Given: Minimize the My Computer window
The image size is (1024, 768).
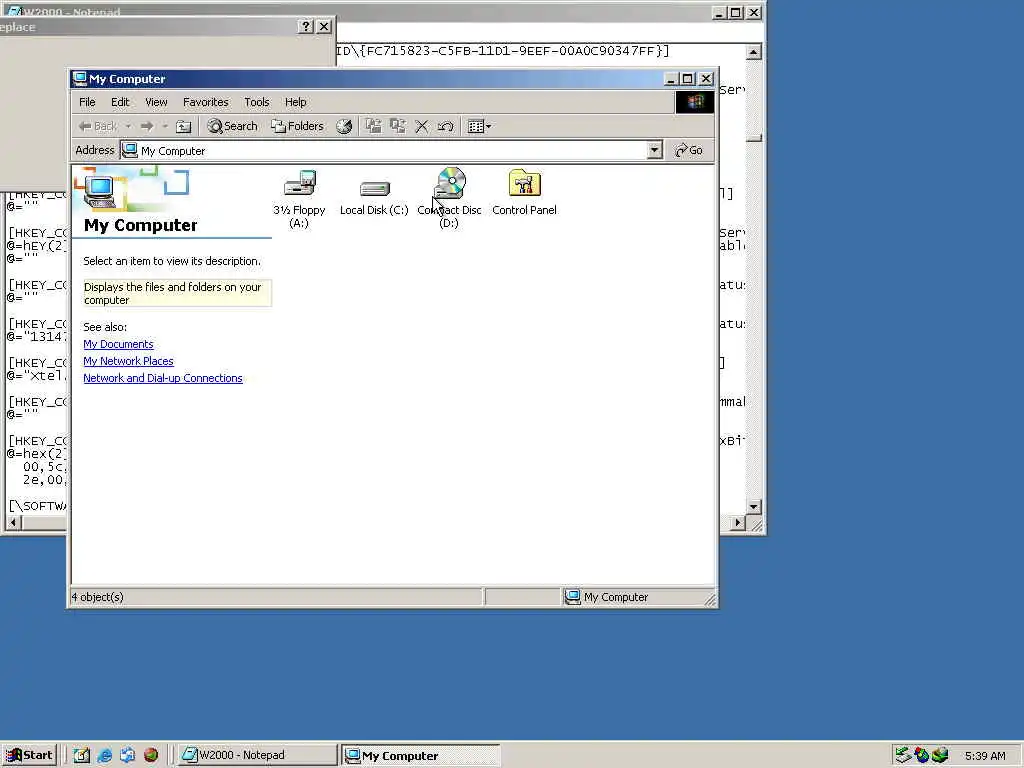Looking at the screenshot, I should pyautogui.click(x=671, y=79).
